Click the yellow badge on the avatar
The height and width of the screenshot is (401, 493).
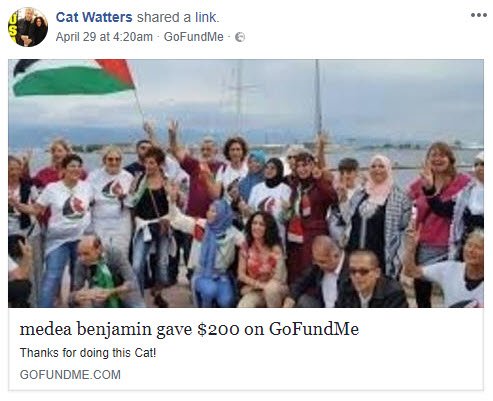(x=12, y=27)
